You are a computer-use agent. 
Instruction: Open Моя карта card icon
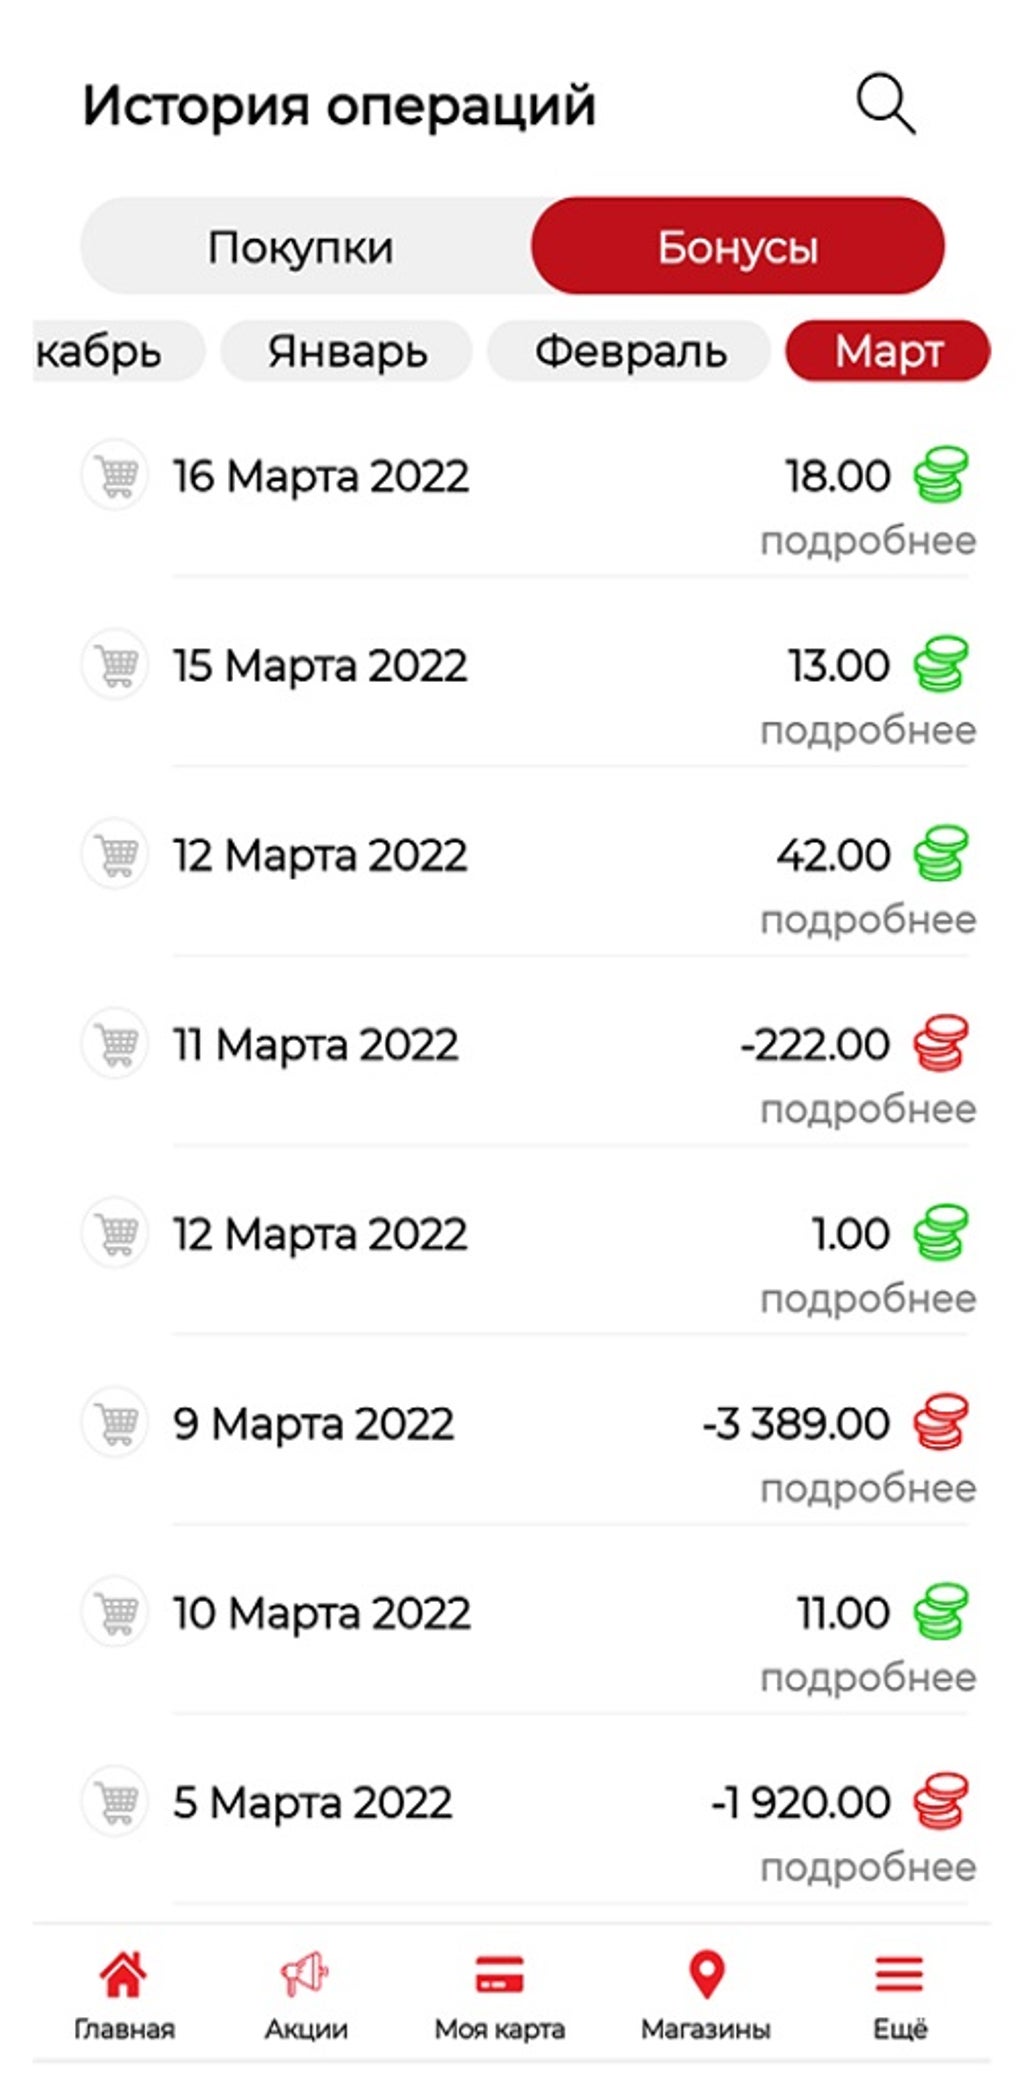coord(499,1975)
